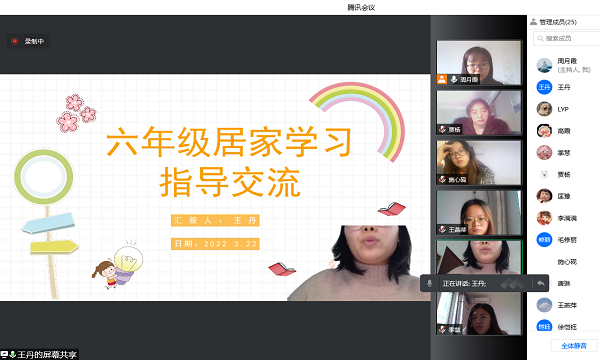This screenshot has width=600, height=360.
Task: Click the green-bordered active speaker video thumbnail
Action: pos(479,257)
